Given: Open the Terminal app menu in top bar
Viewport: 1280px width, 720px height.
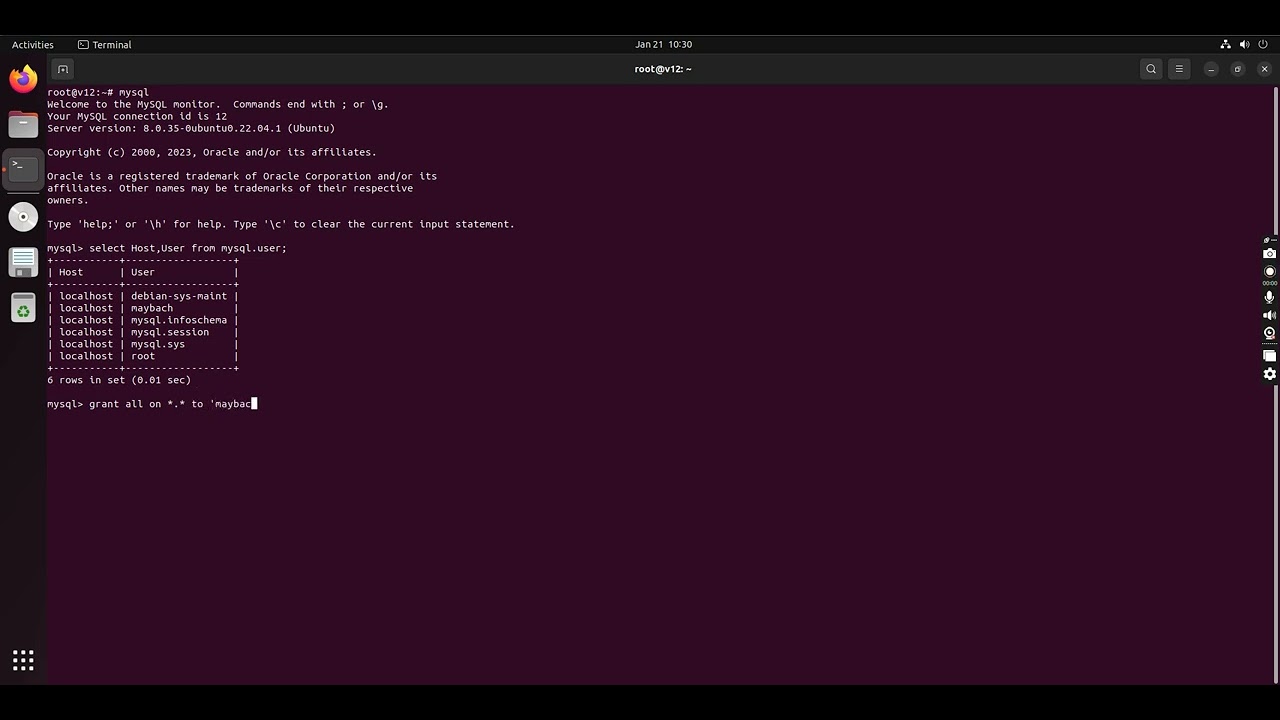Looking at the screenshot, I should click(105, 44).
